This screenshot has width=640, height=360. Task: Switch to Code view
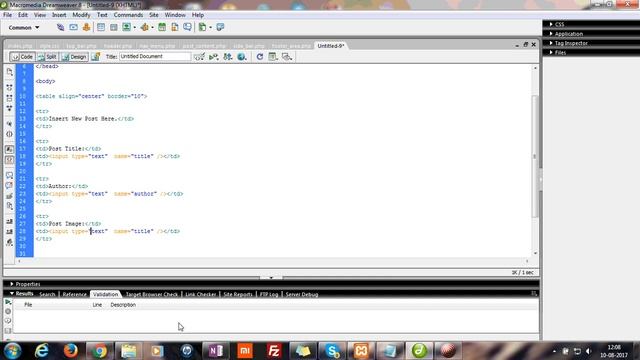pos(22,57)
